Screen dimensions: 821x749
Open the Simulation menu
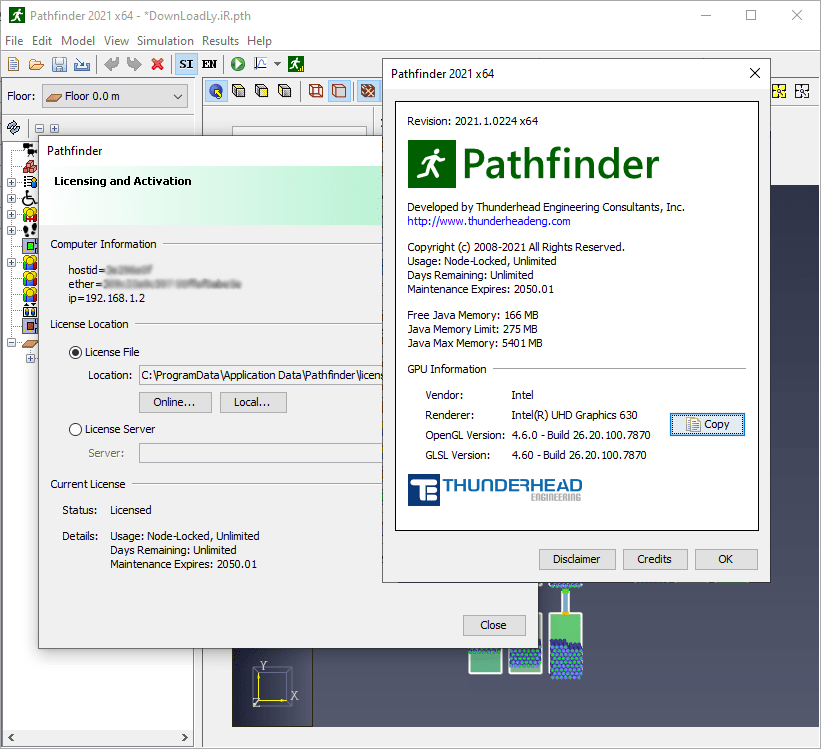point(165,41)
